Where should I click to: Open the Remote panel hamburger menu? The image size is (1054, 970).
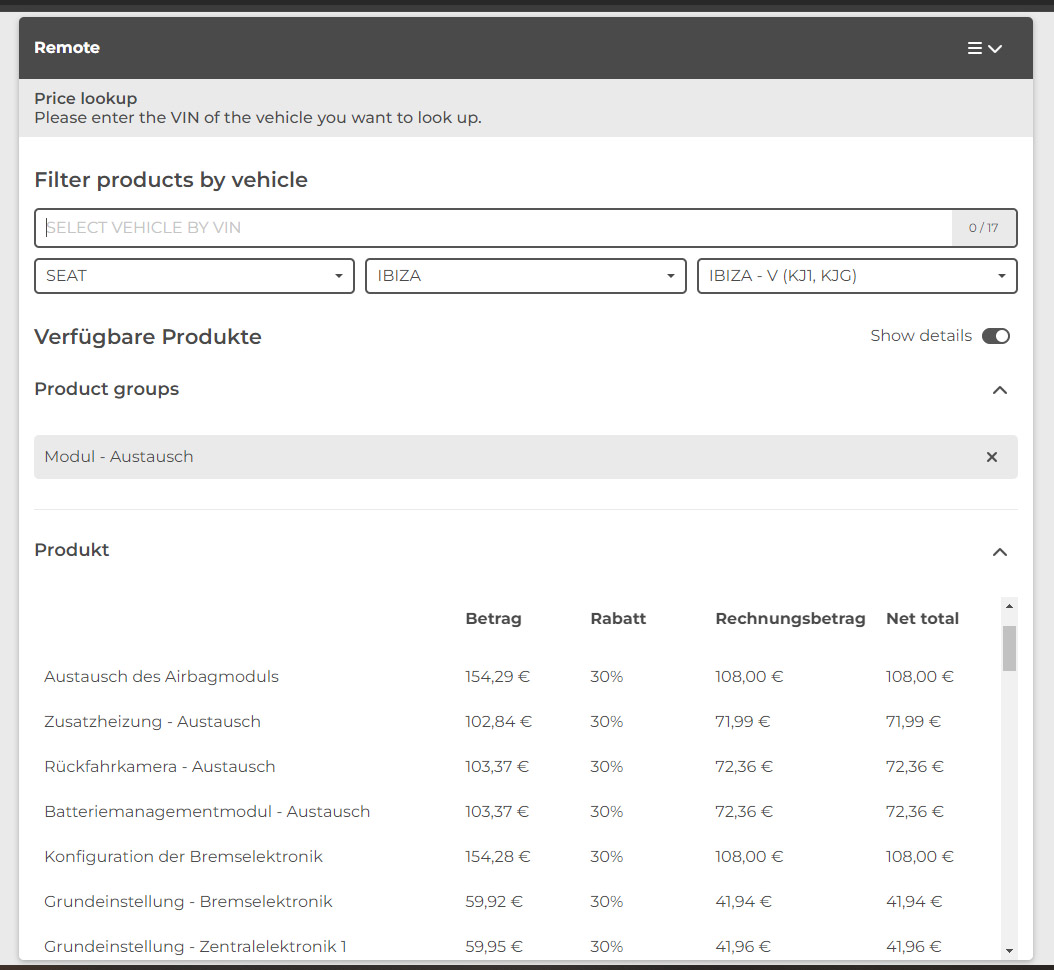click(x=984, y=48)
